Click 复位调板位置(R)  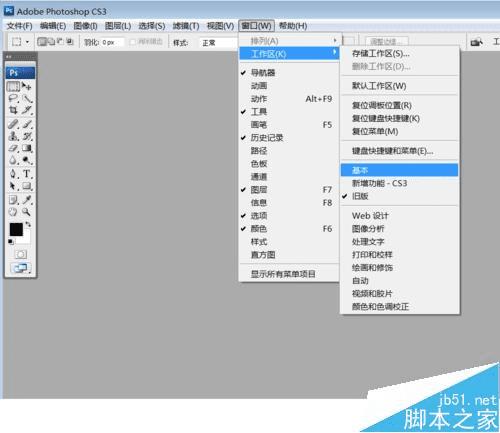click(399, 105)
